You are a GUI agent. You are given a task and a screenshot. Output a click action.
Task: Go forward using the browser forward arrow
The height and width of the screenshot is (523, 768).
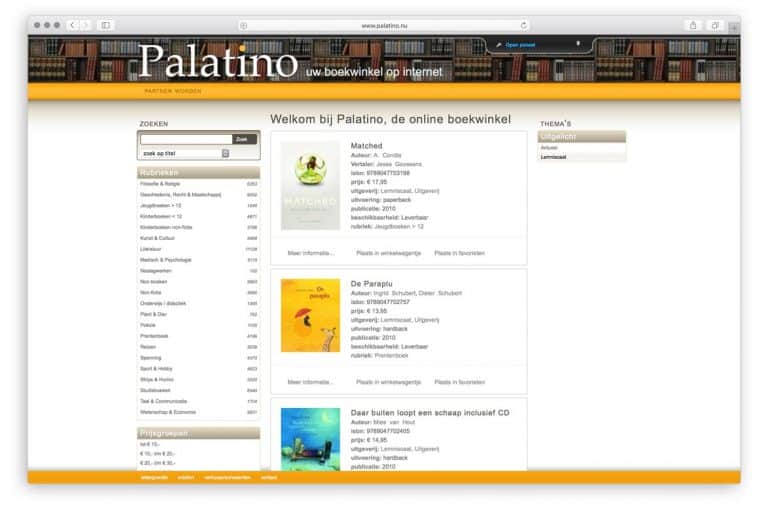(x=85, y=25)
